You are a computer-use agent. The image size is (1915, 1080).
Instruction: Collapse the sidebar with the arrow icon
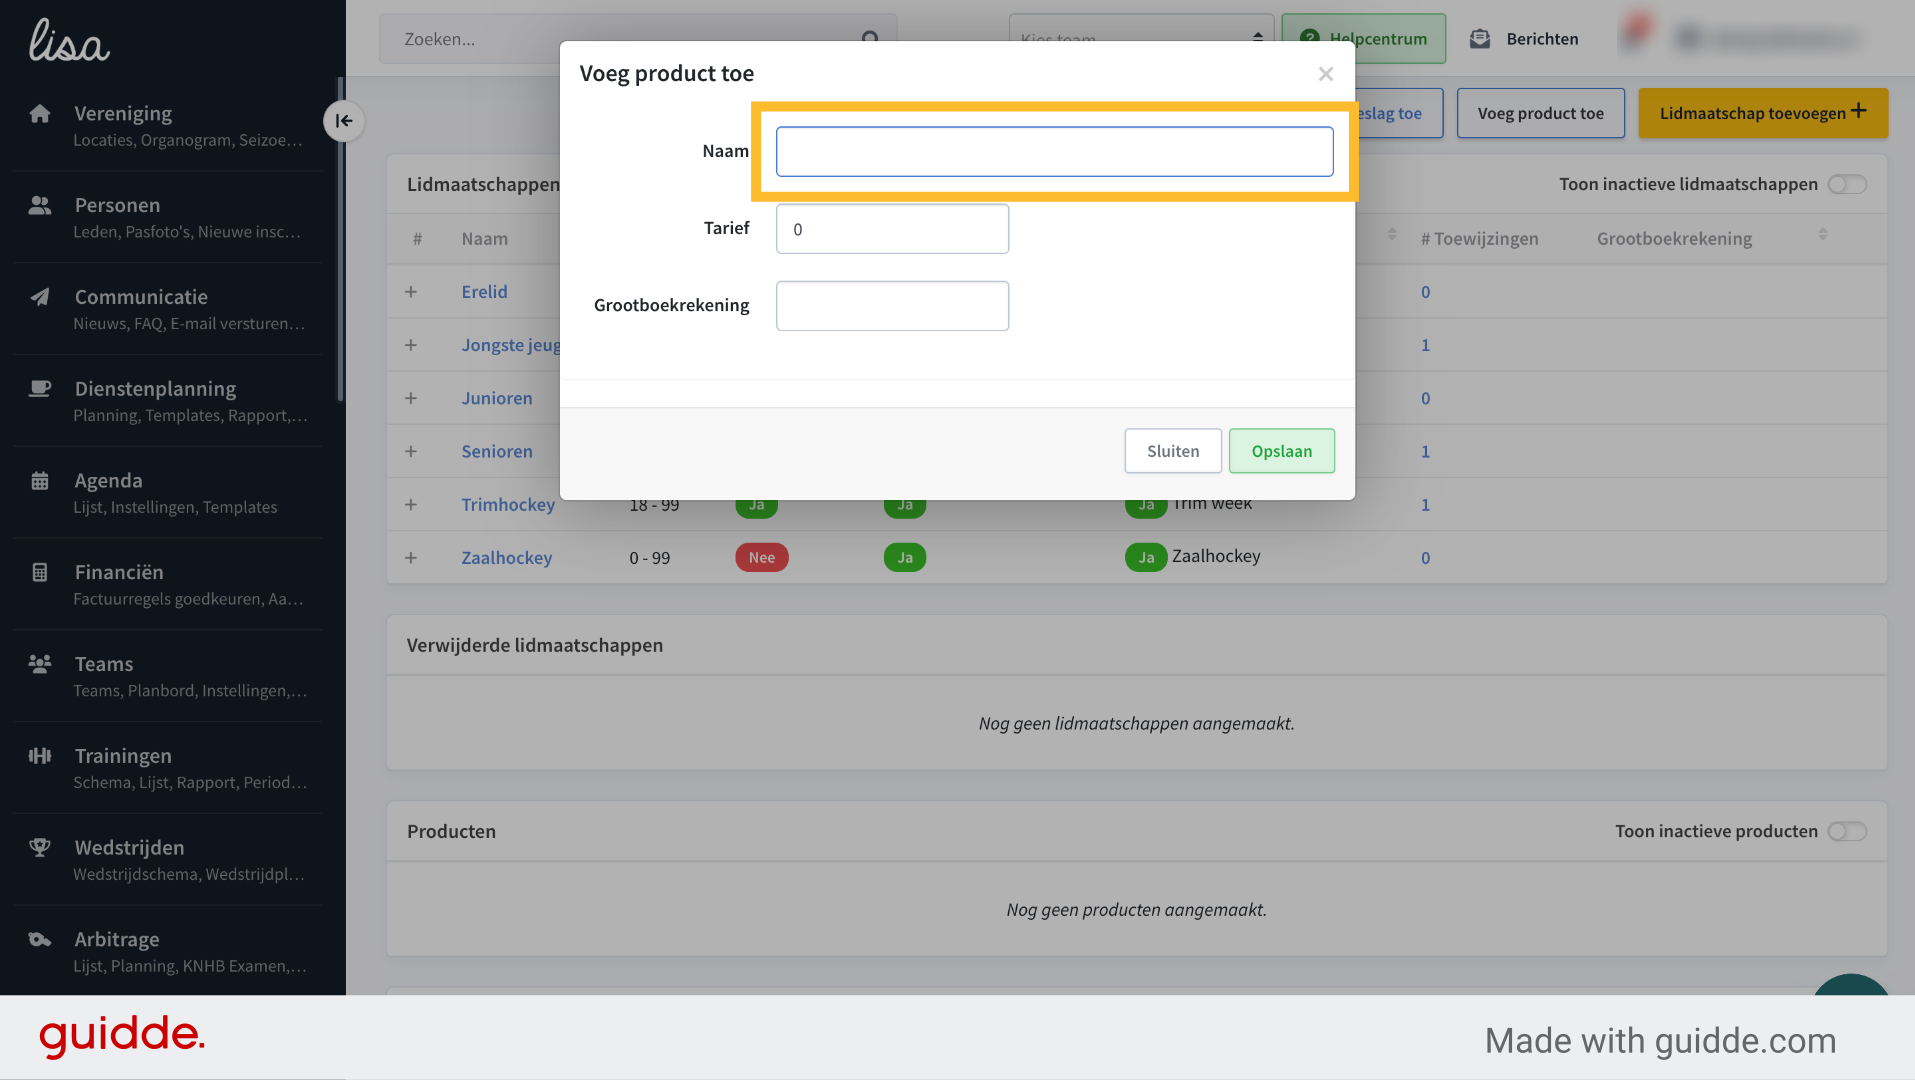(x=343, y=121)
